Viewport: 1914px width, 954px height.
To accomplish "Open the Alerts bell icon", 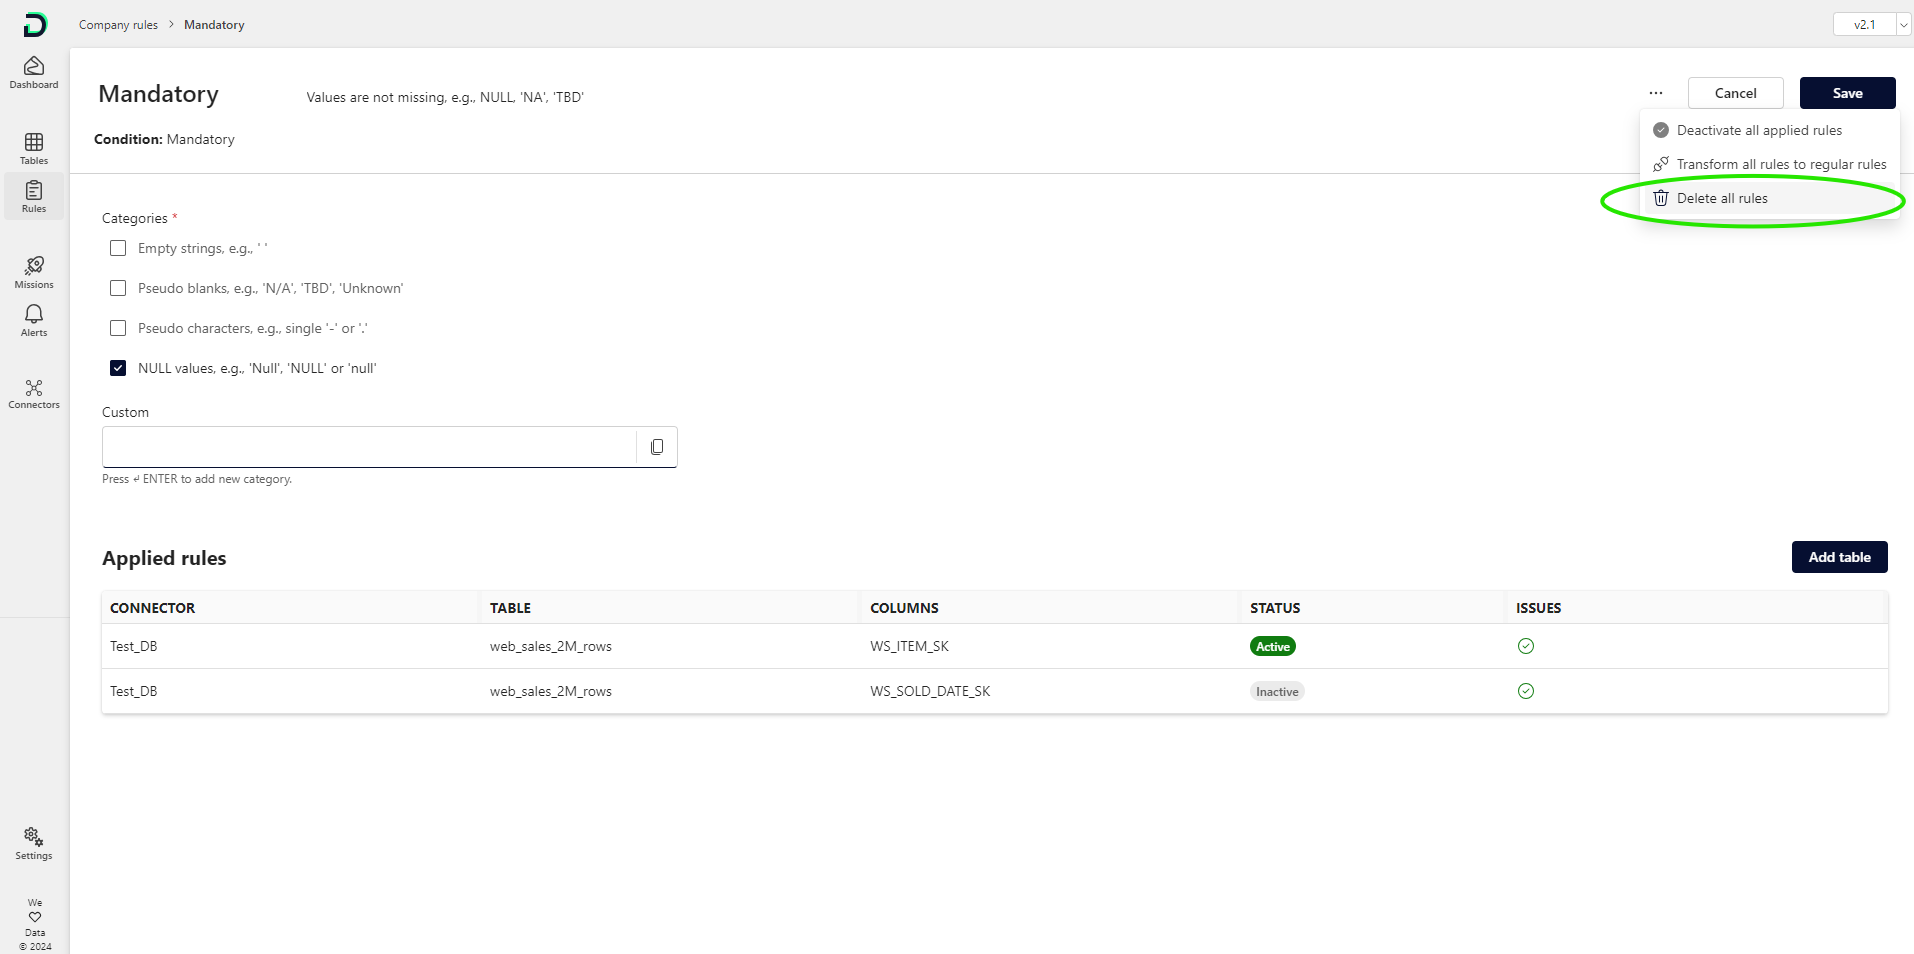I will tap(34, 320).
